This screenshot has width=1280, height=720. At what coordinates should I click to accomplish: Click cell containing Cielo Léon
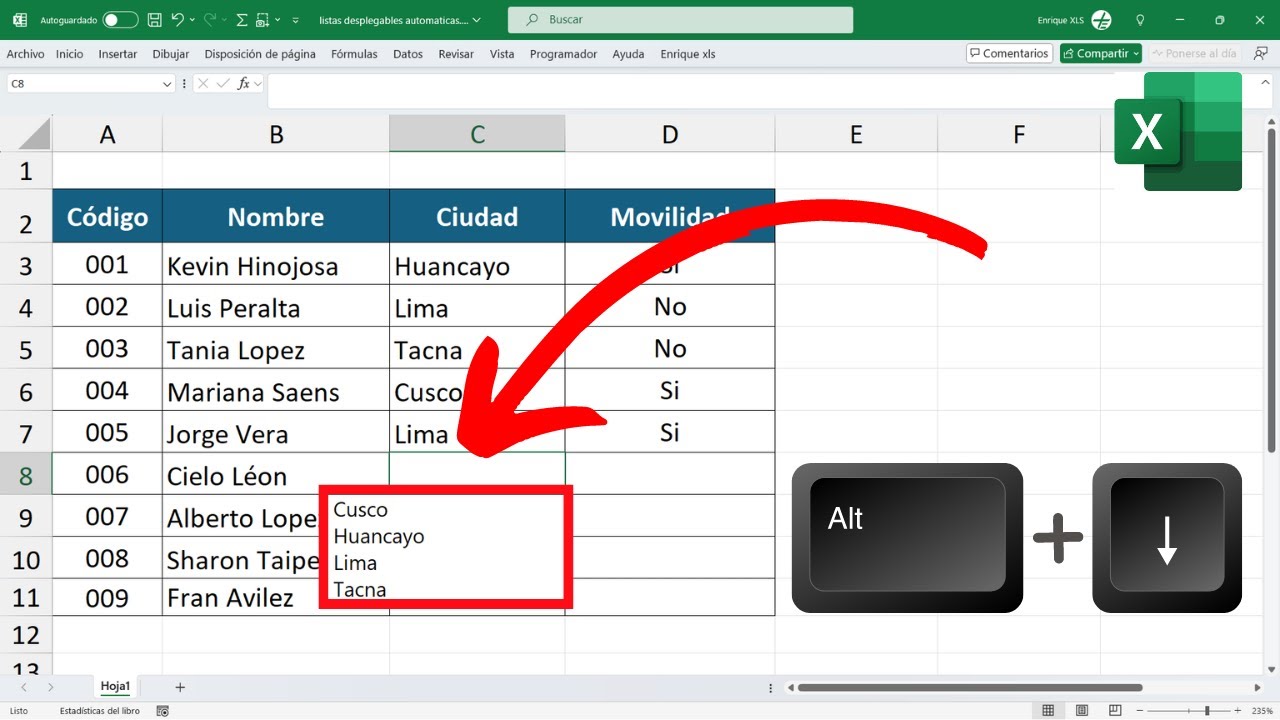[x=276, y=475]
